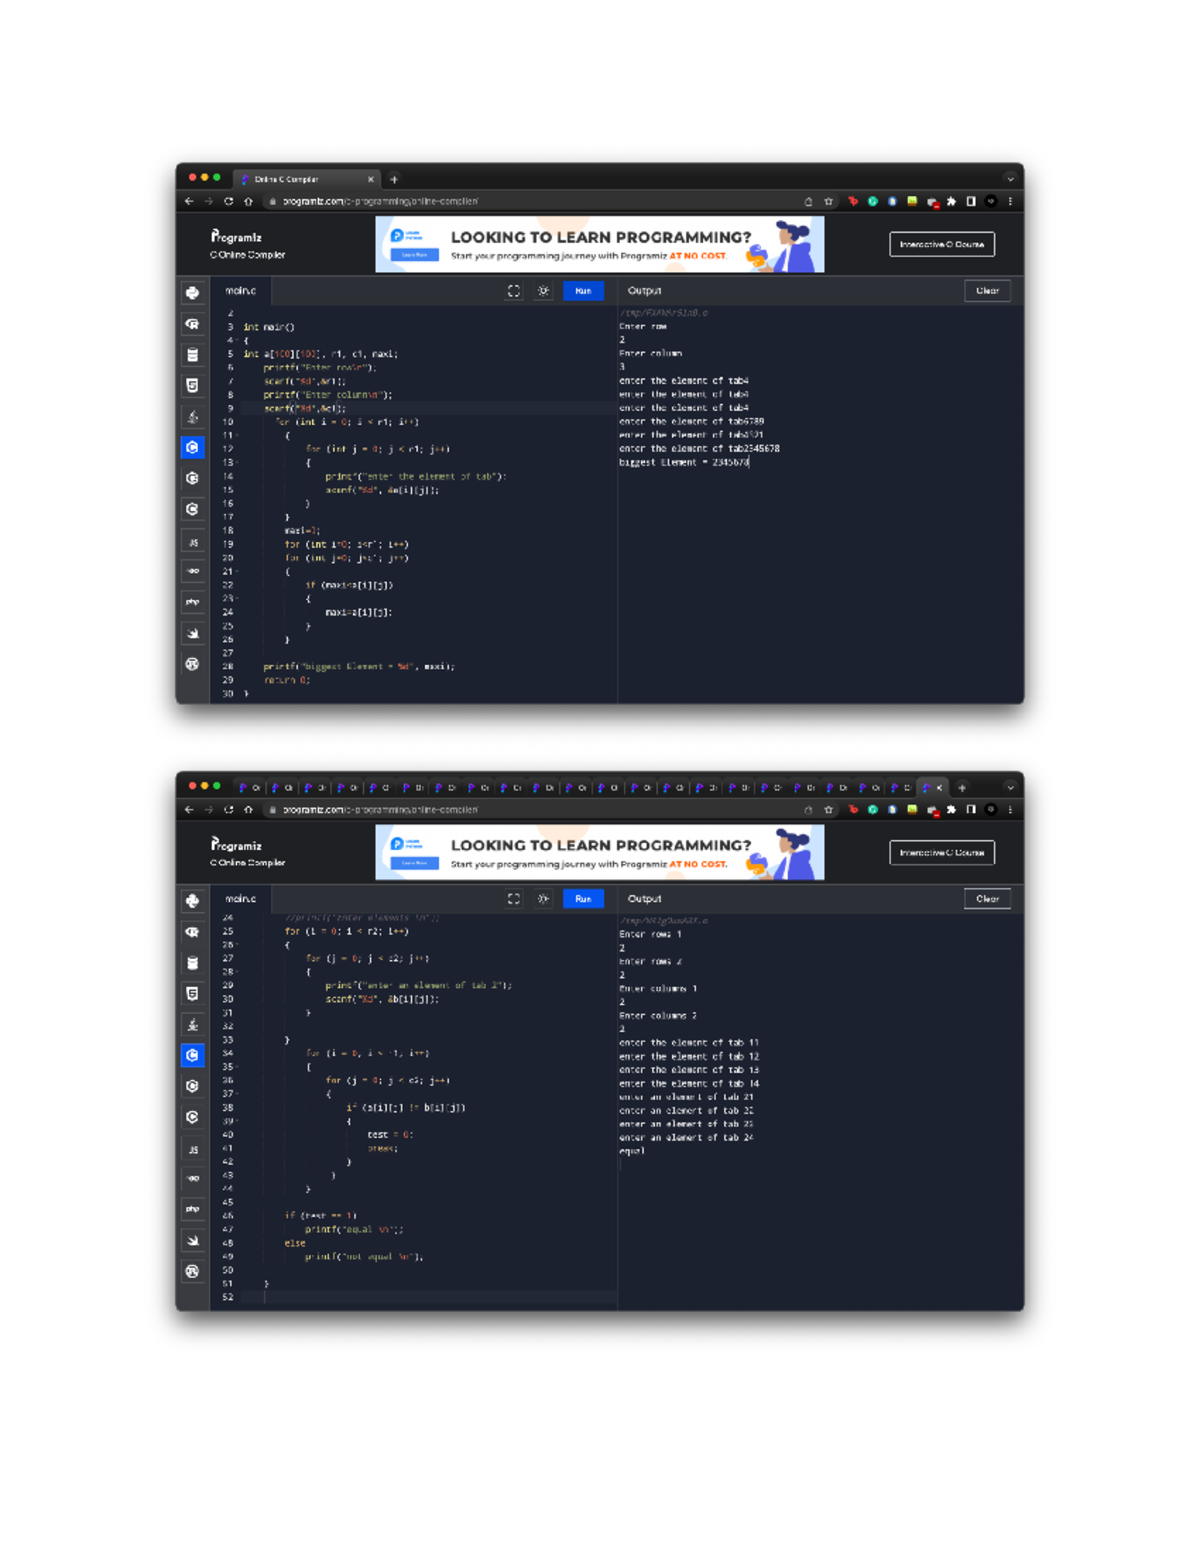Viewport: 1200px width, 1553px height.
Task: Open the Go compiler icon in the multi-tab window
Action: [x=193, y=1178]
